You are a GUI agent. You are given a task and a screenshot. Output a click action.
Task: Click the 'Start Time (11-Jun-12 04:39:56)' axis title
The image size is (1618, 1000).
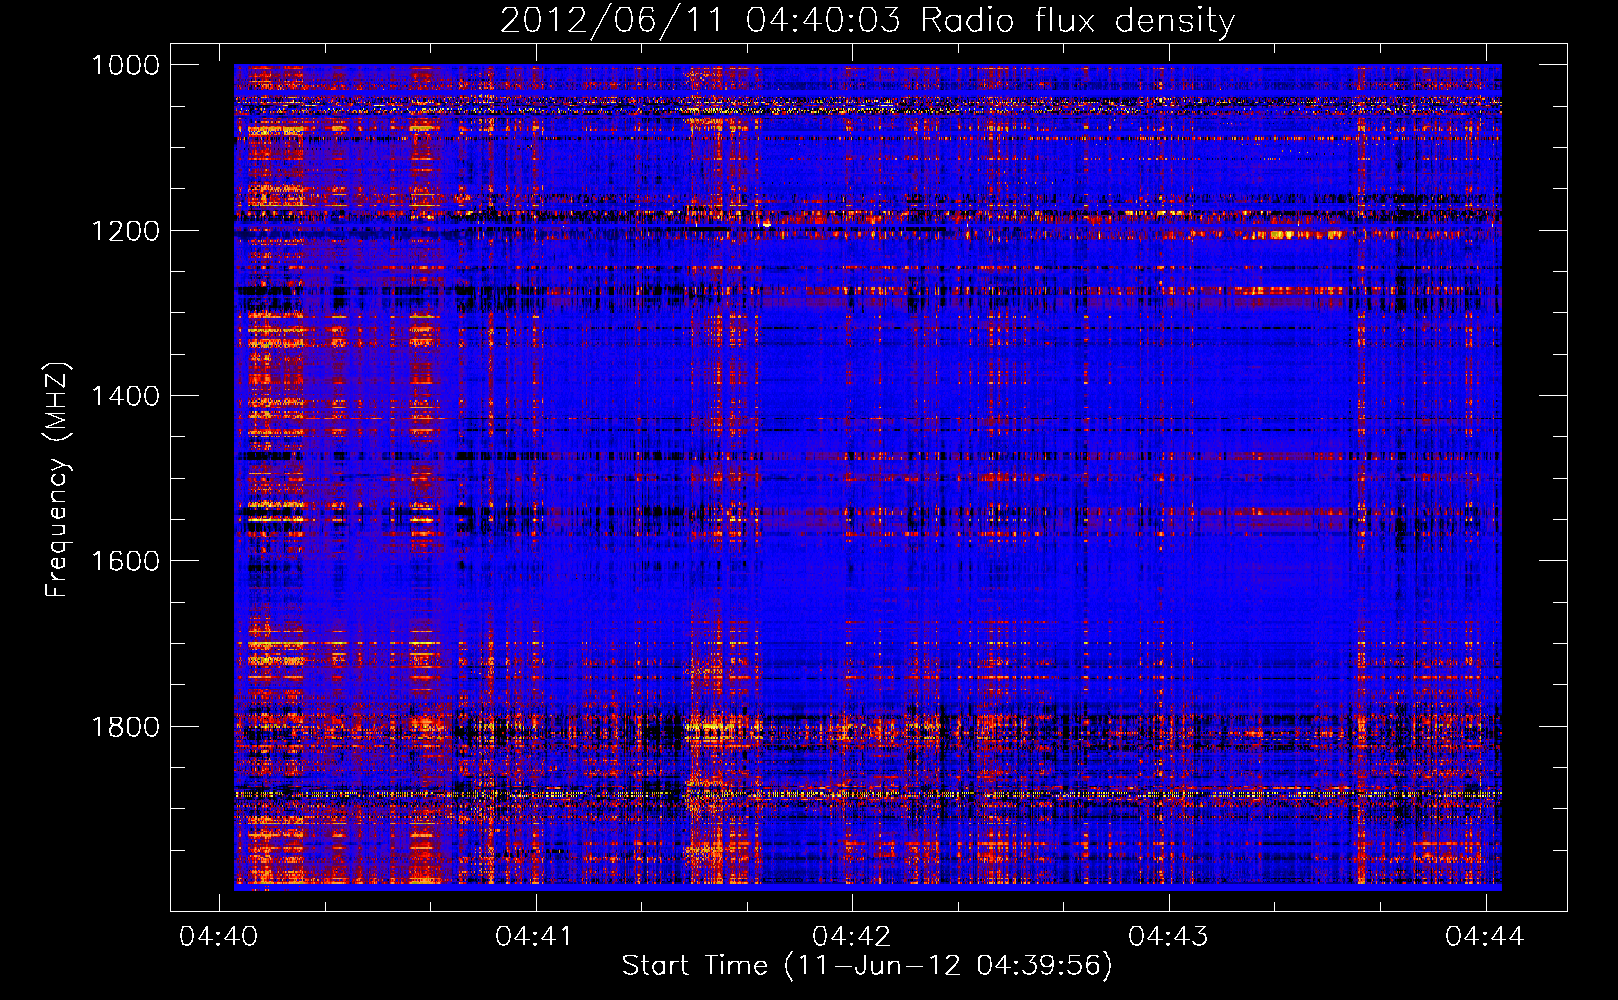click(x=867, y=966)
